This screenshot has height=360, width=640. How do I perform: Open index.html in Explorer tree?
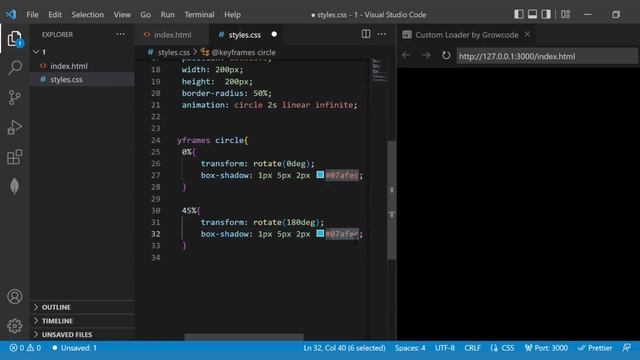point(69,66)
